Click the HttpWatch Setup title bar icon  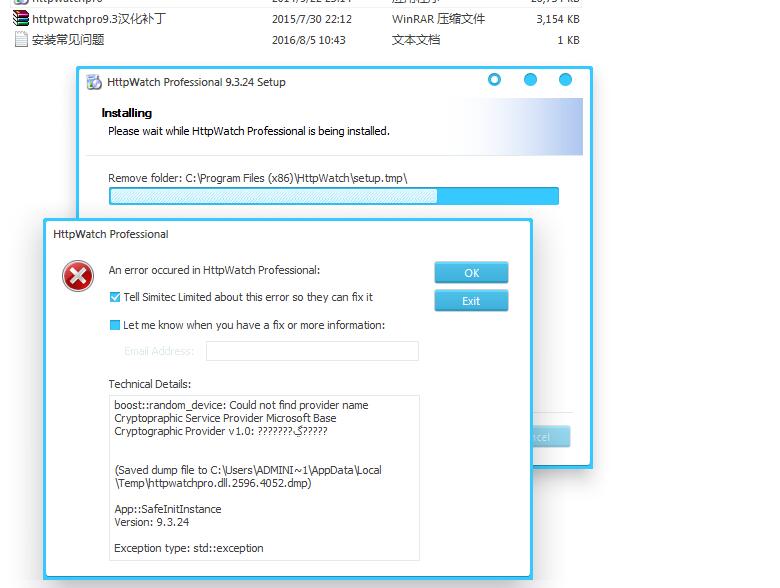[94, 82]
